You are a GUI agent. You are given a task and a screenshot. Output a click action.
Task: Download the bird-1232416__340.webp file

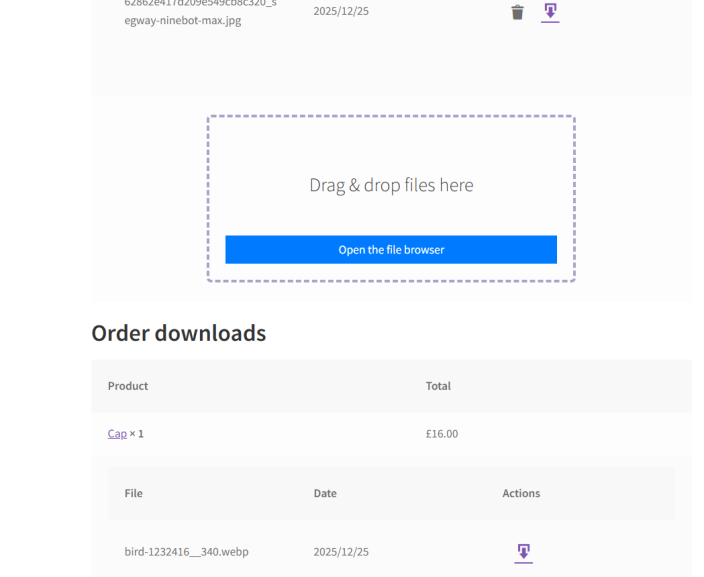(523, 552)
